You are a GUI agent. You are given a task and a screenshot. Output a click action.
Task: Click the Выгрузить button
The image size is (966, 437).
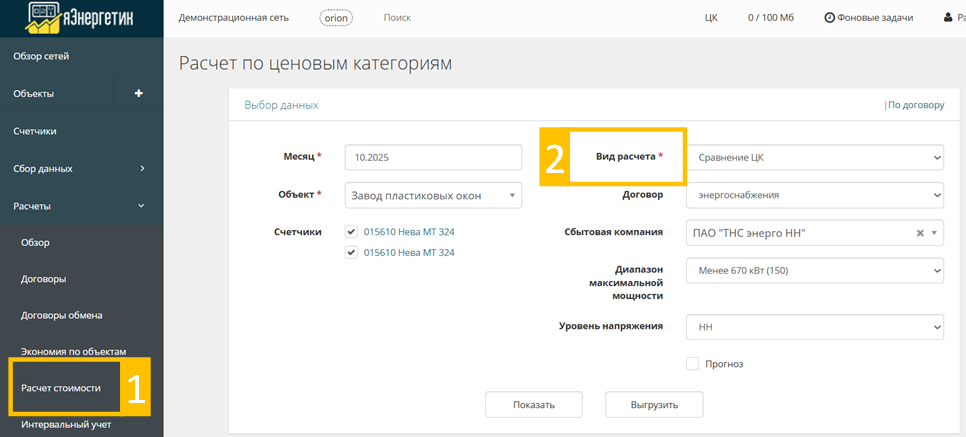pos(654,405)
